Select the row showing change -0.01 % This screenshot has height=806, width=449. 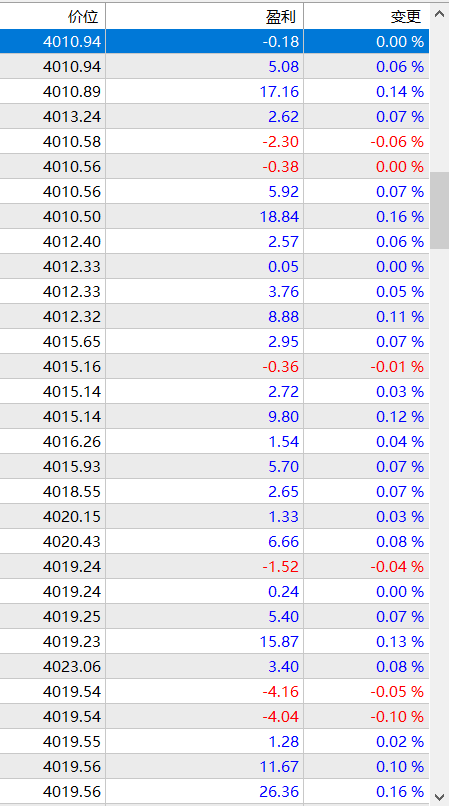[214, 367]
